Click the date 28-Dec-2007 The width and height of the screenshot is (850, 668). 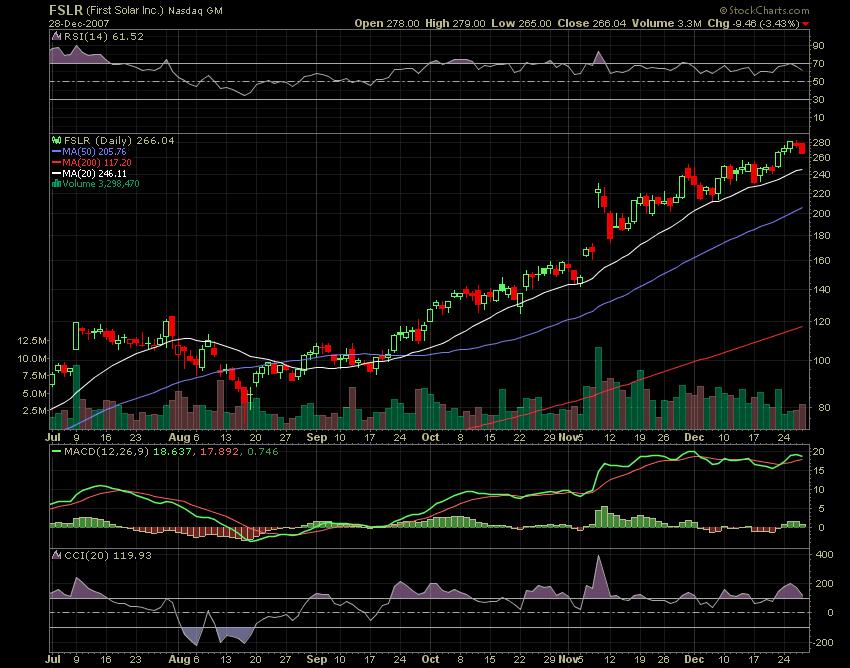[79, 24]
